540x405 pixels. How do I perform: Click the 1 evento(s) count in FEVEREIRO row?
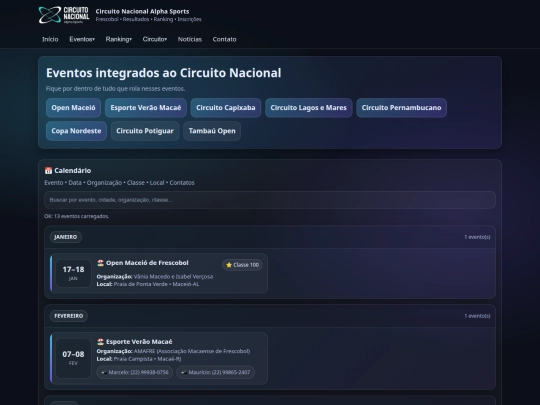(x=477, y=316)
